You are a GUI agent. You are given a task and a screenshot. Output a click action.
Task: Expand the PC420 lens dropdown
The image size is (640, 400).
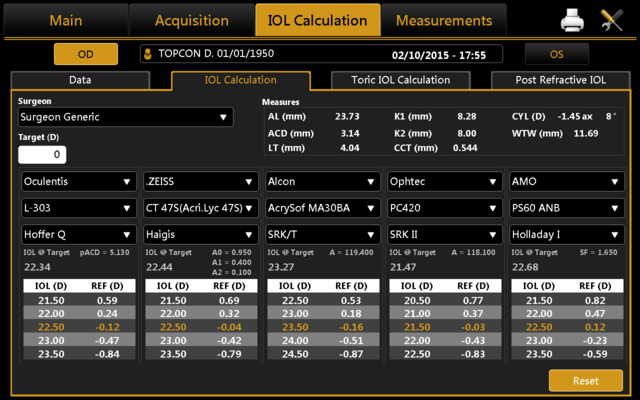click(x=445, y=208)
